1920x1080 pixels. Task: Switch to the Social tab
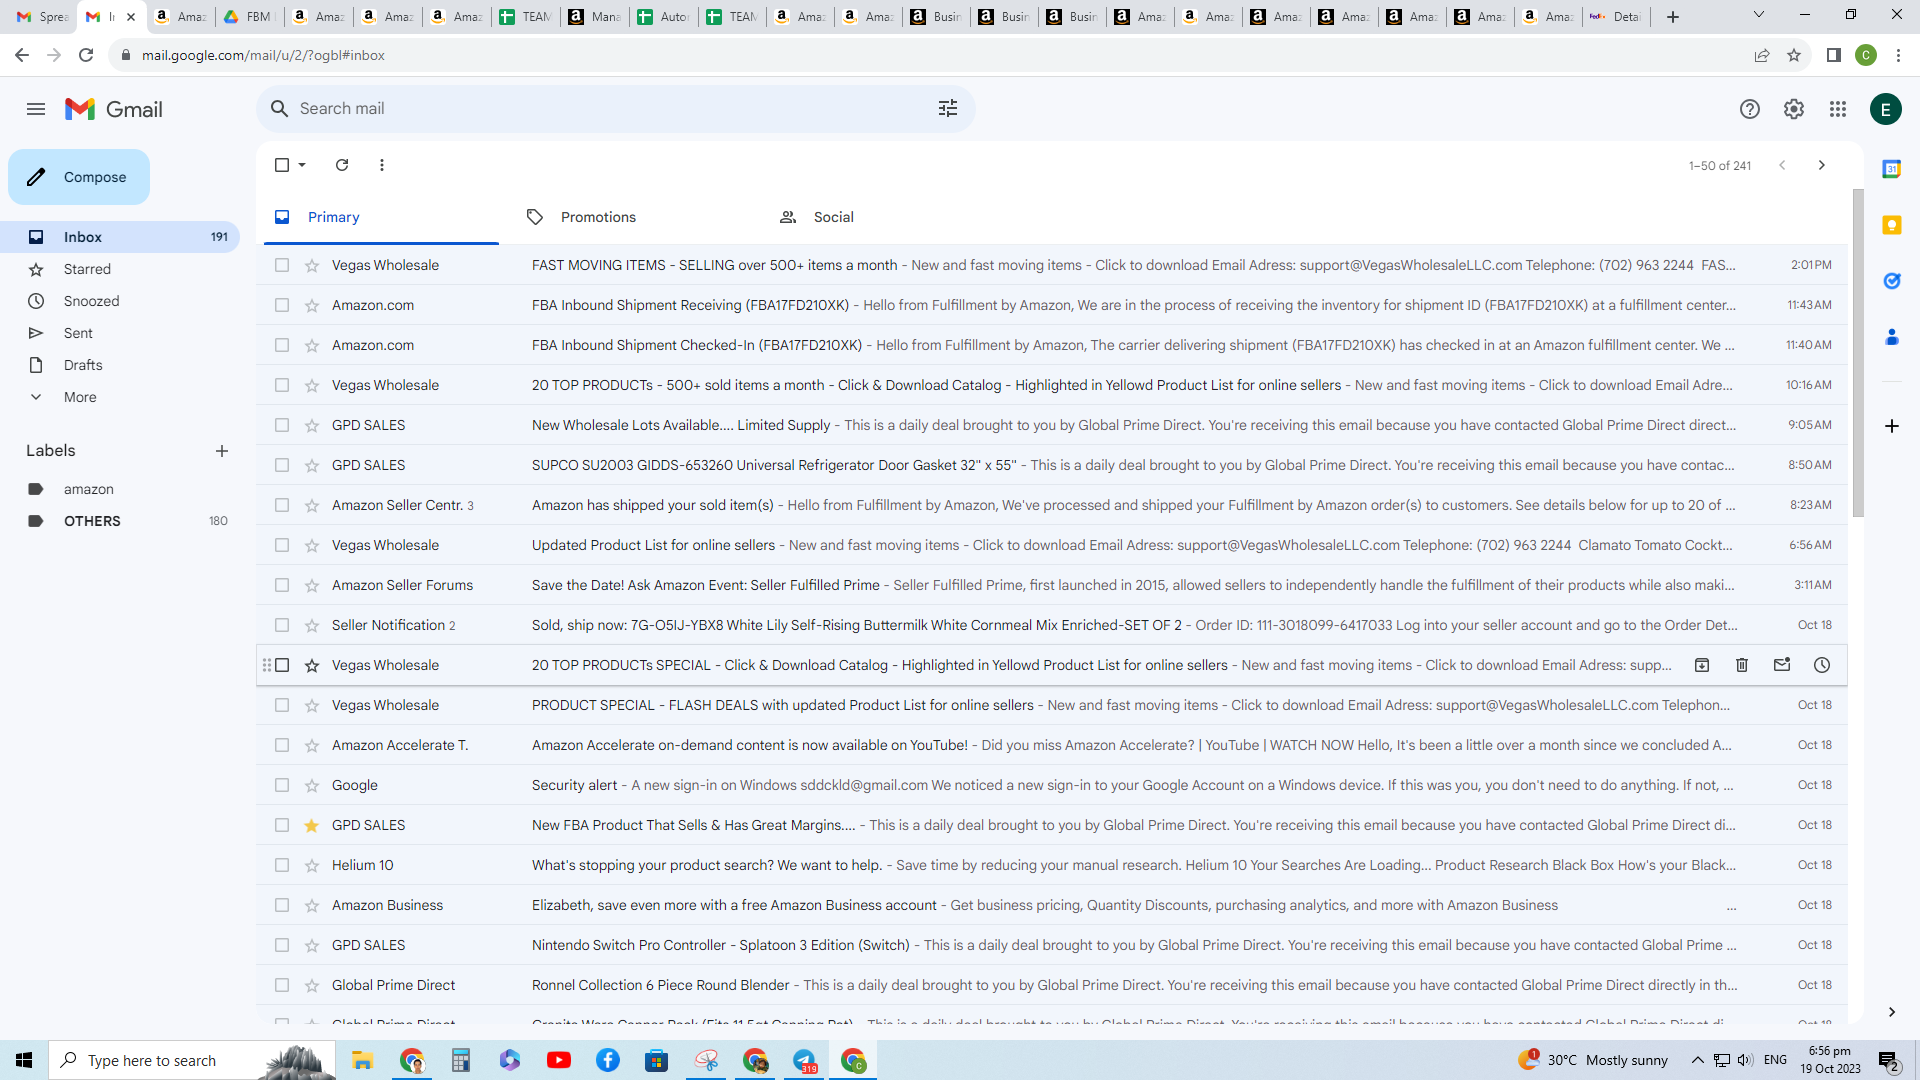[887, 217]
